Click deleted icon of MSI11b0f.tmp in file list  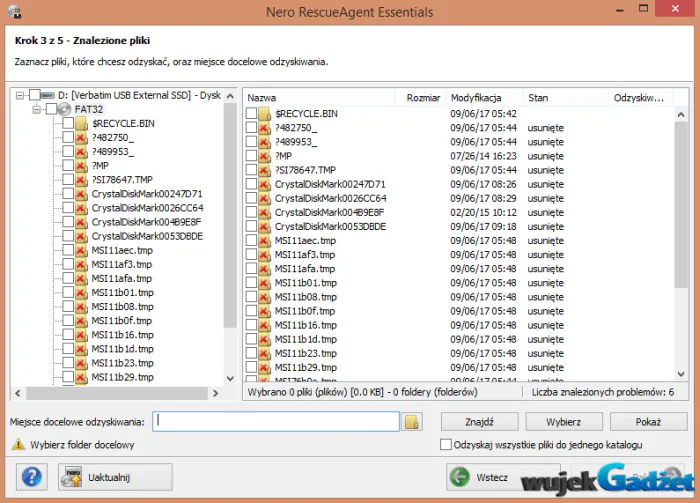pyautogui.click(x=265, y=311)
